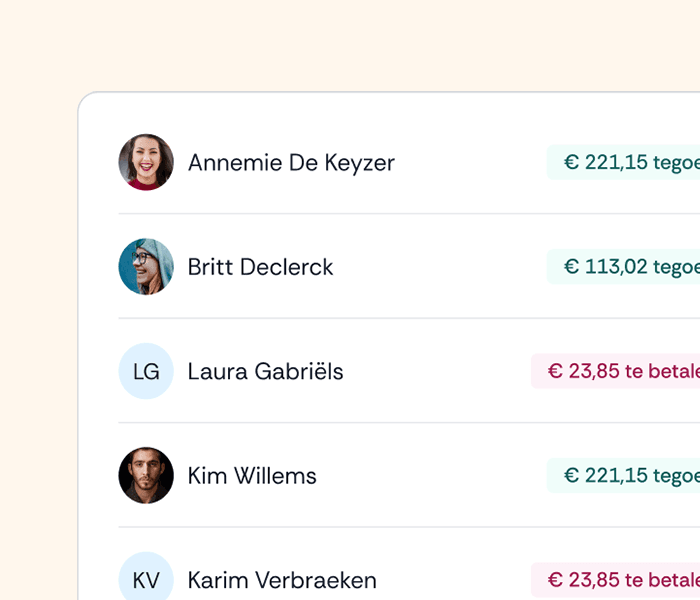Click Kim Willems' profile photo

pyautogui.click(x=146, y=475)
